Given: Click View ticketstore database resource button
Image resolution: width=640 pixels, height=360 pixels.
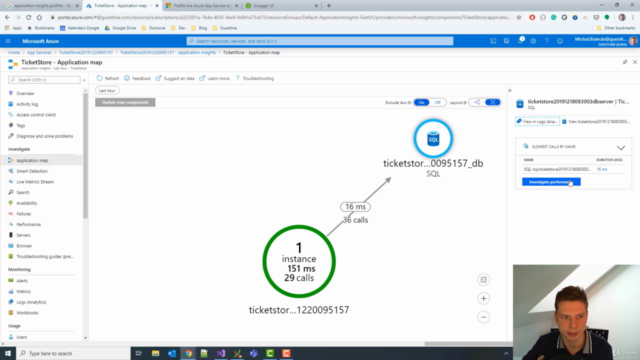Looking at the screenshot, I should coord(596,122).
